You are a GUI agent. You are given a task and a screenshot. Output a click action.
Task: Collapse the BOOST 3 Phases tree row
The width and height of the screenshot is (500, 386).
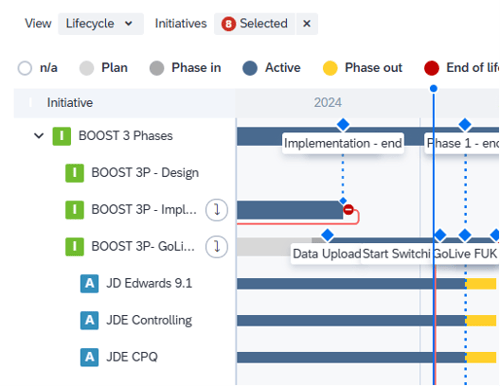[x=39, y=136]
